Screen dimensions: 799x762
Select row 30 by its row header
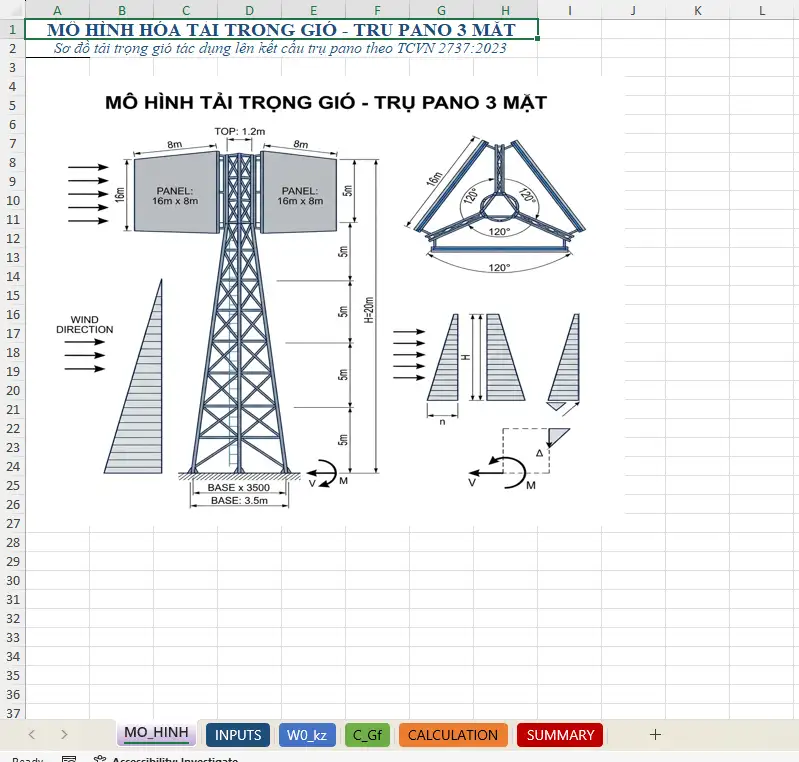coord(12,581)
